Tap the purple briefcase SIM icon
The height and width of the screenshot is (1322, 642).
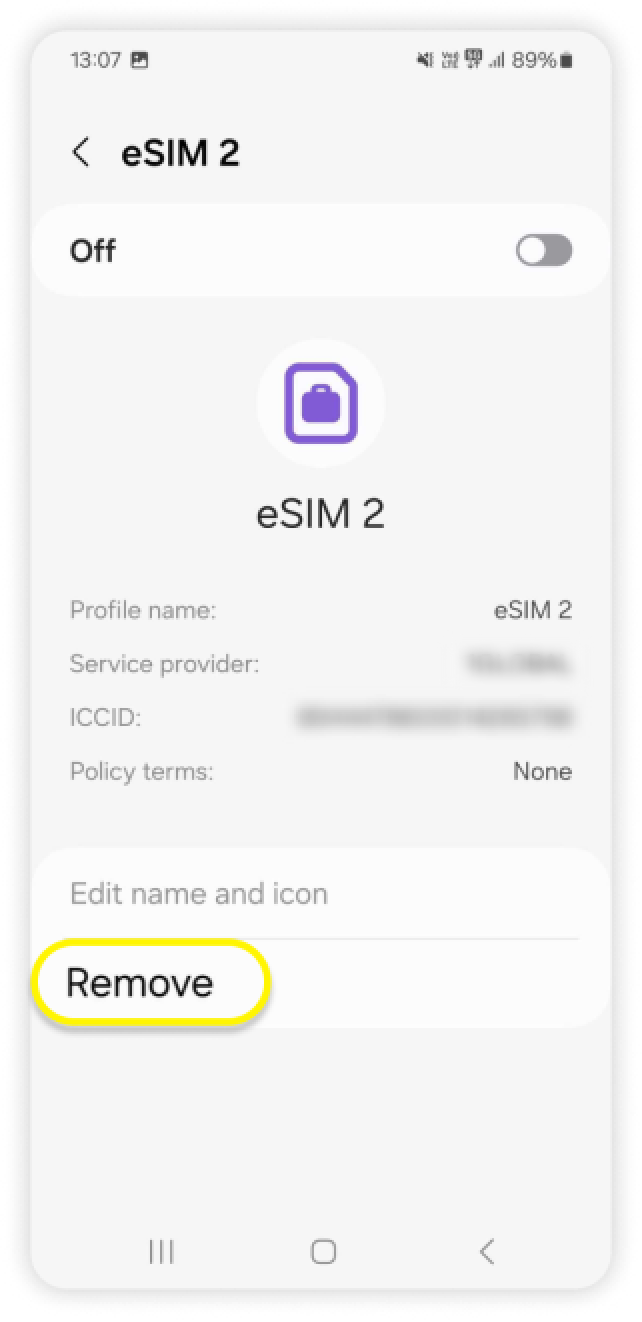(x=321, y=405)
